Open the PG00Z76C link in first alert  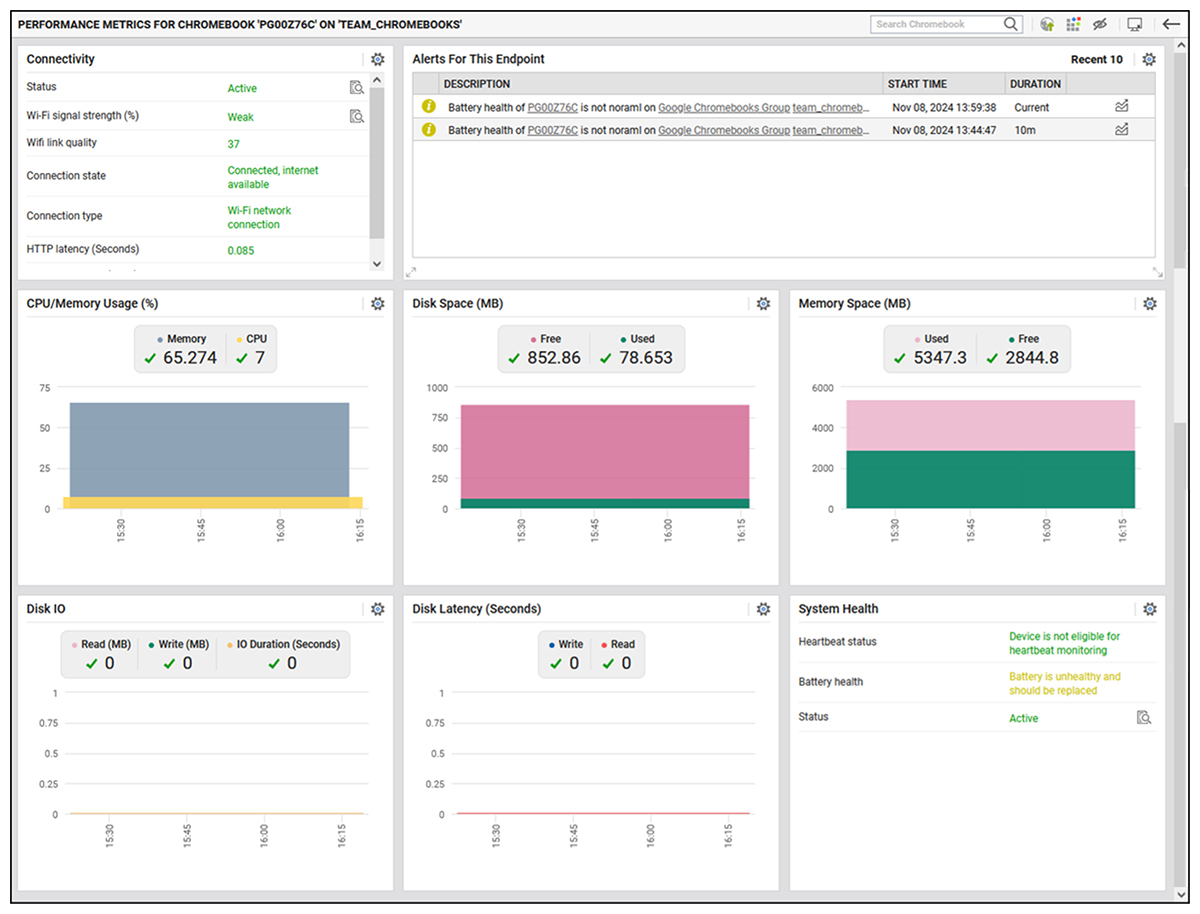click(x=552, y=106)
